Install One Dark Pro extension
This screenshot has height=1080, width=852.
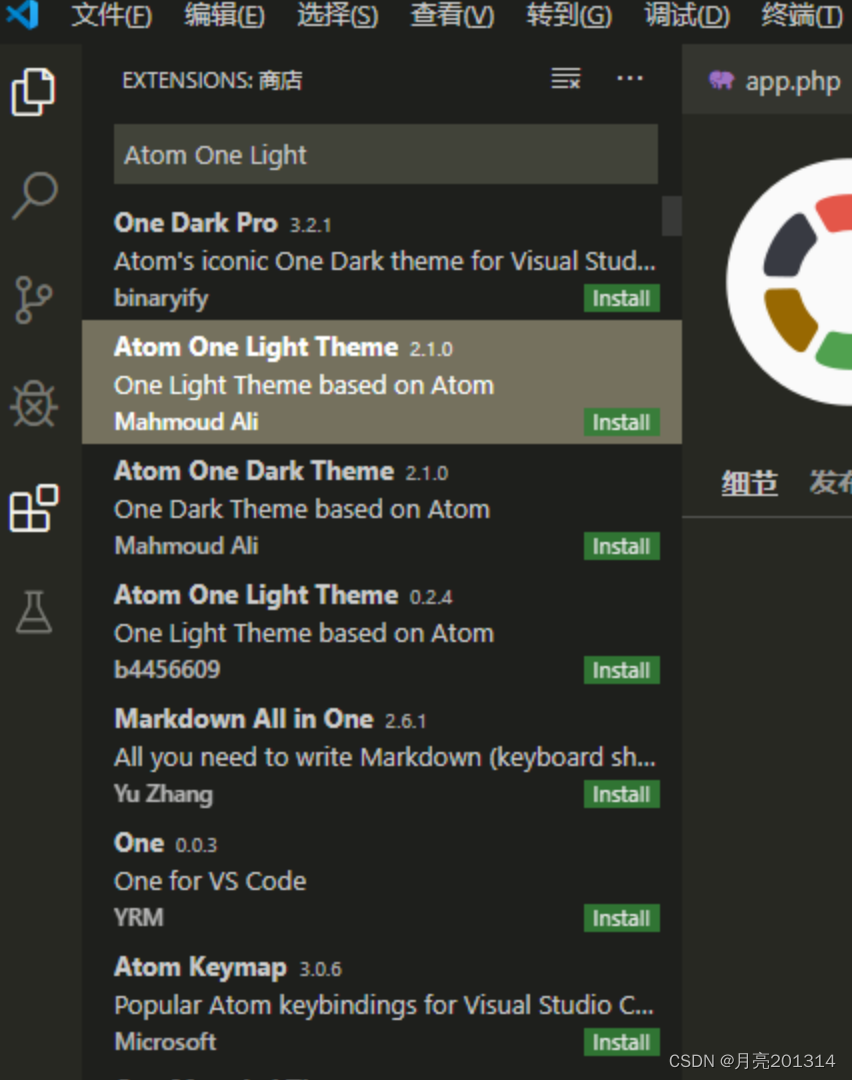tap(621, 298)
